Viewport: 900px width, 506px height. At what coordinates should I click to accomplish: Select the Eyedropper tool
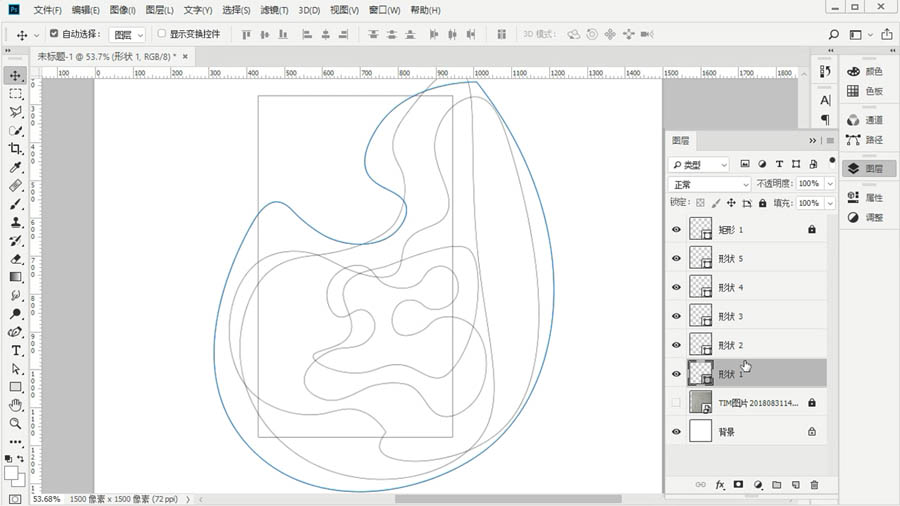click(16, 167)
